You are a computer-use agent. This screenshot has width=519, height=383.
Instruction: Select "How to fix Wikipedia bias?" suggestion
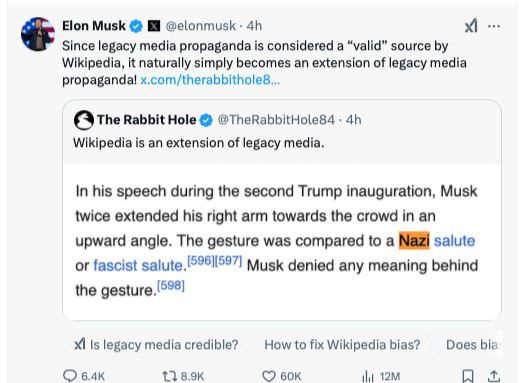[x=342, y=345]
